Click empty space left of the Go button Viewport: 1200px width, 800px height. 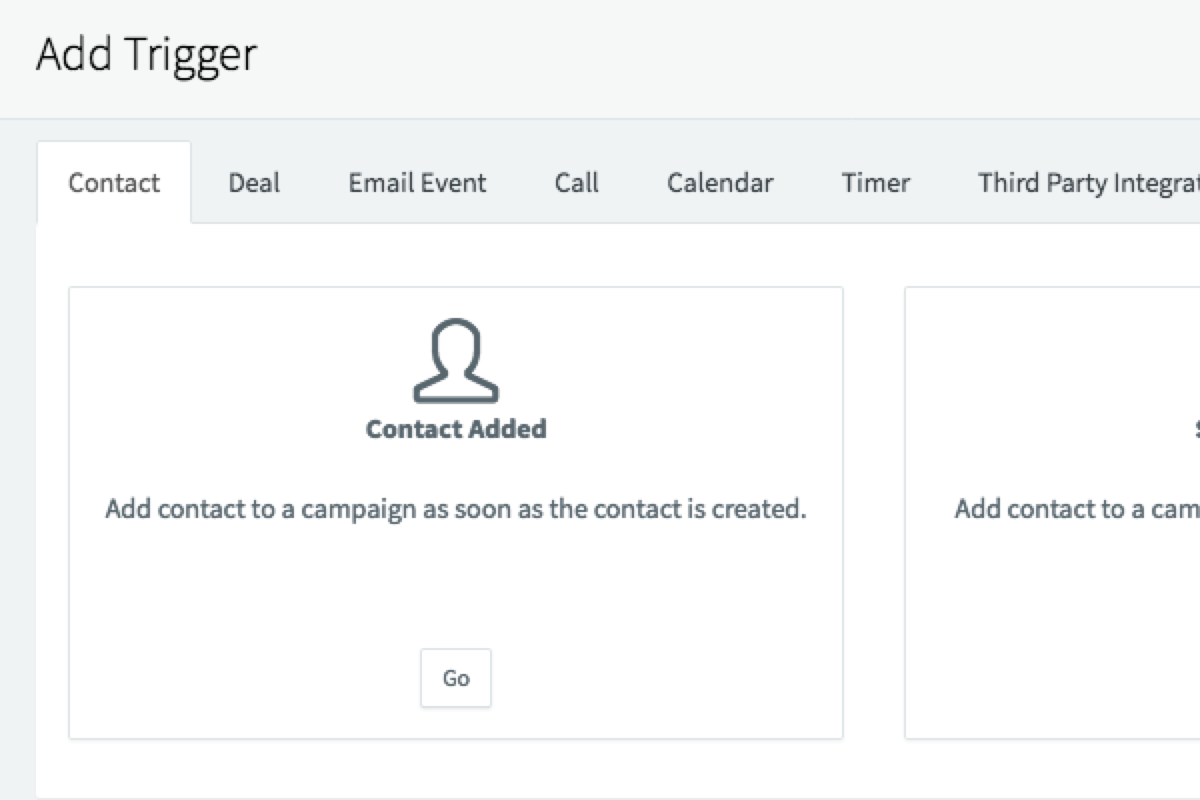250,678
